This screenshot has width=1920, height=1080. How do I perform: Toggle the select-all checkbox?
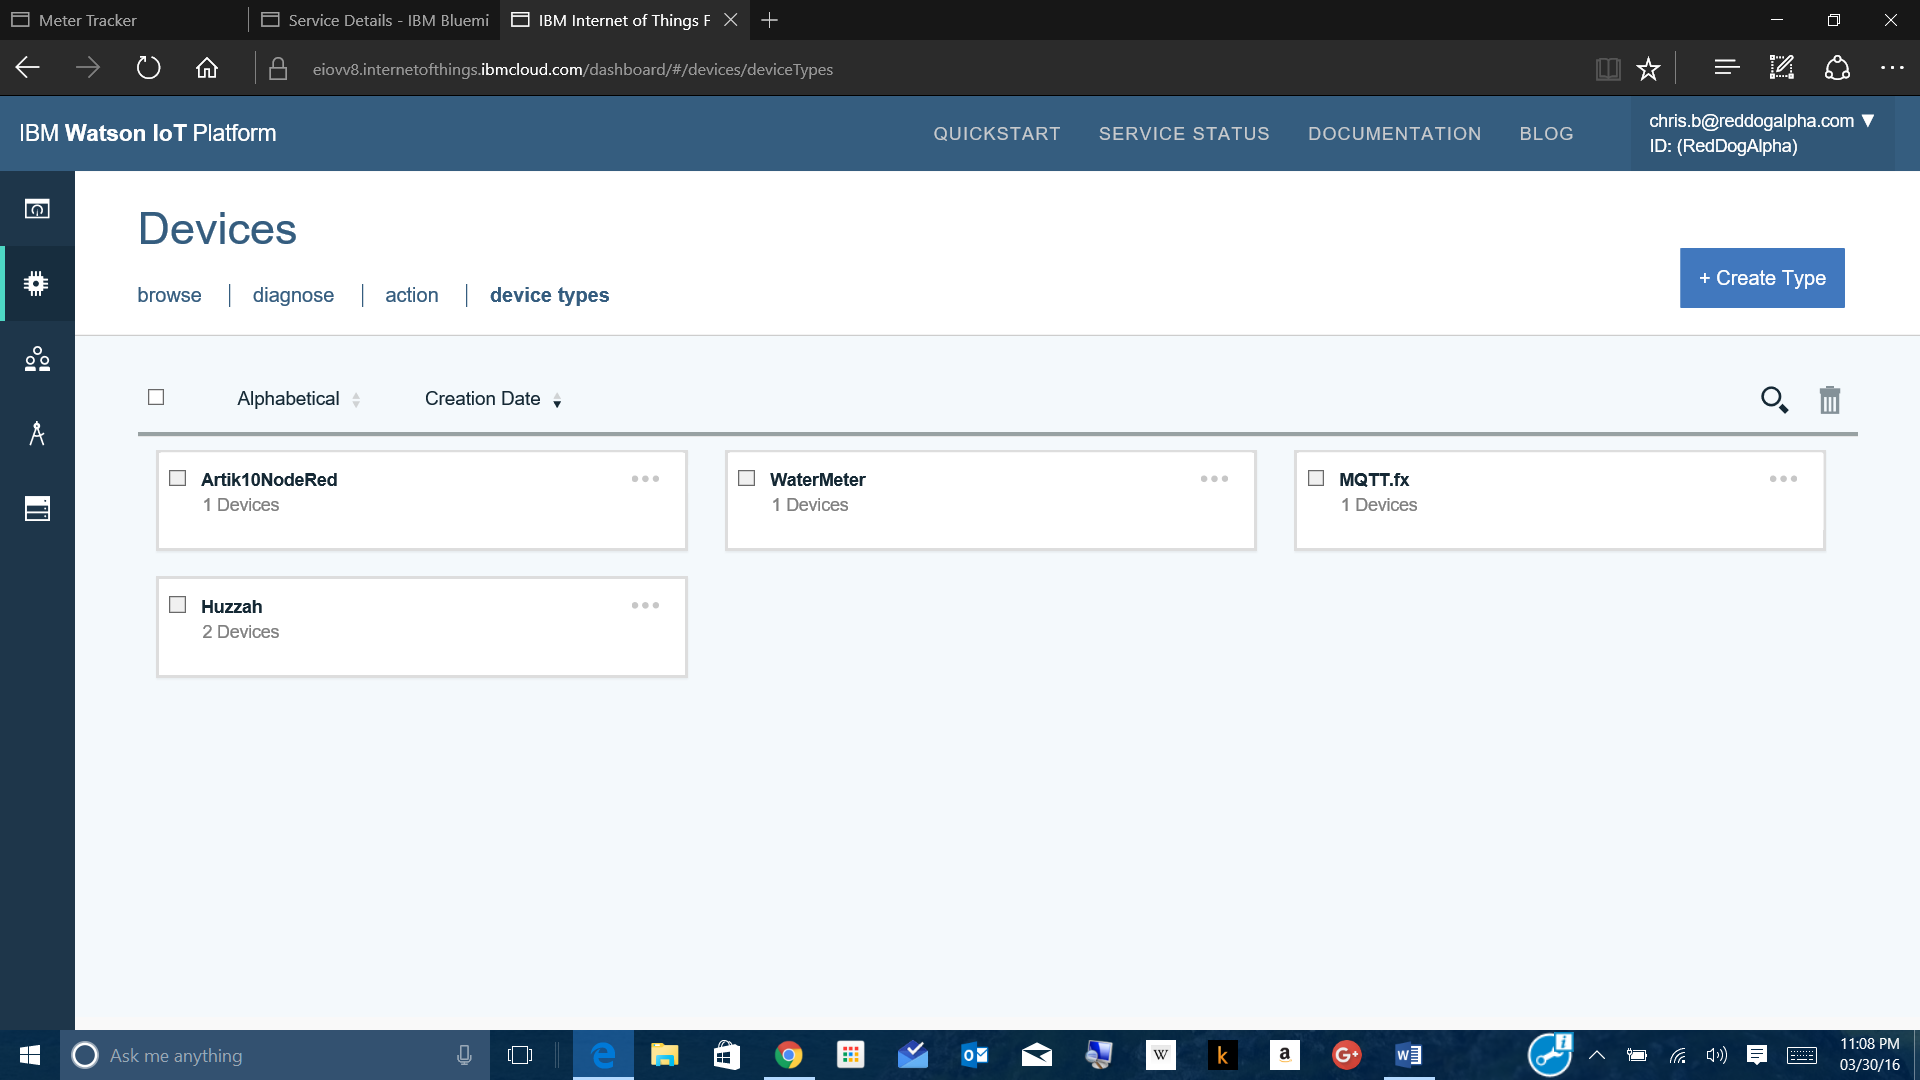[x=156, y=397]
